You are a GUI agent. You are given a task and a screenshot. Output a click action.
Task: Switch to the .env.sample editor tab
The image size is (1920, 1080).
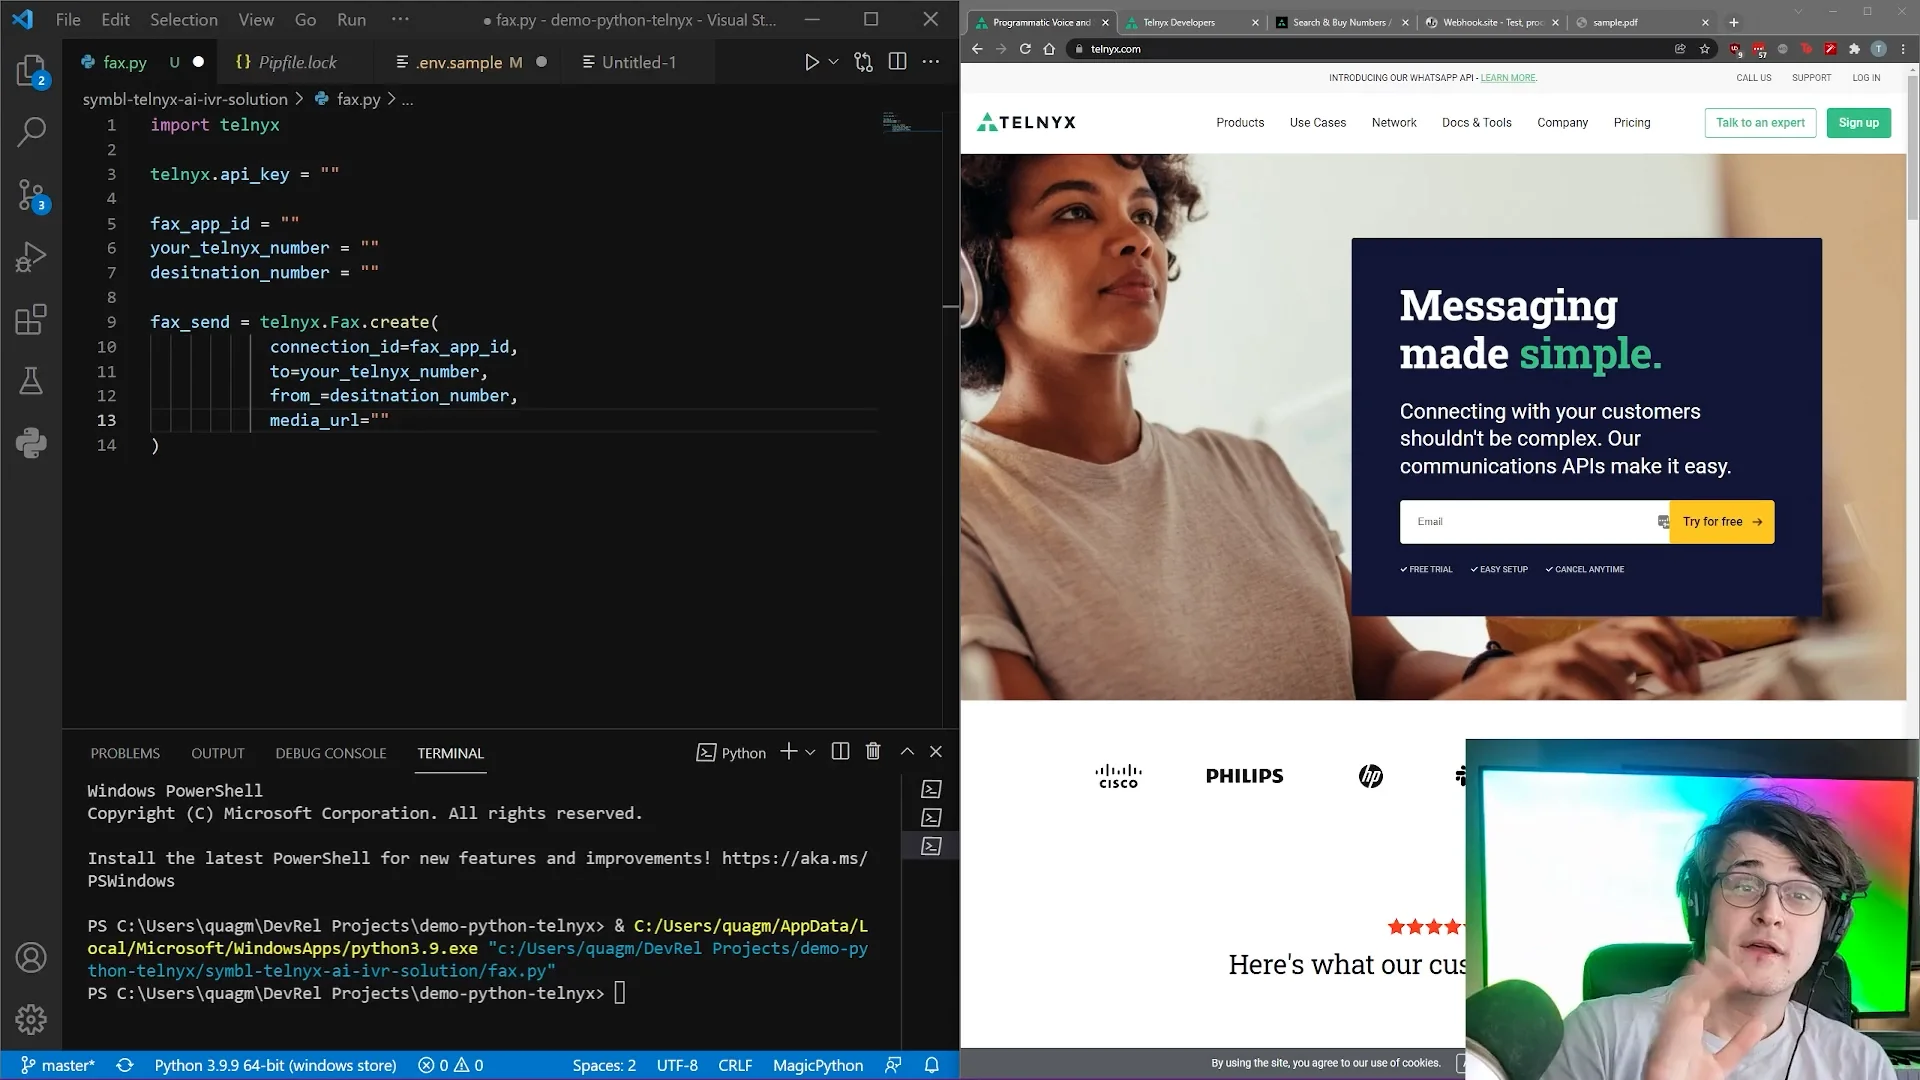click(459, 62)
